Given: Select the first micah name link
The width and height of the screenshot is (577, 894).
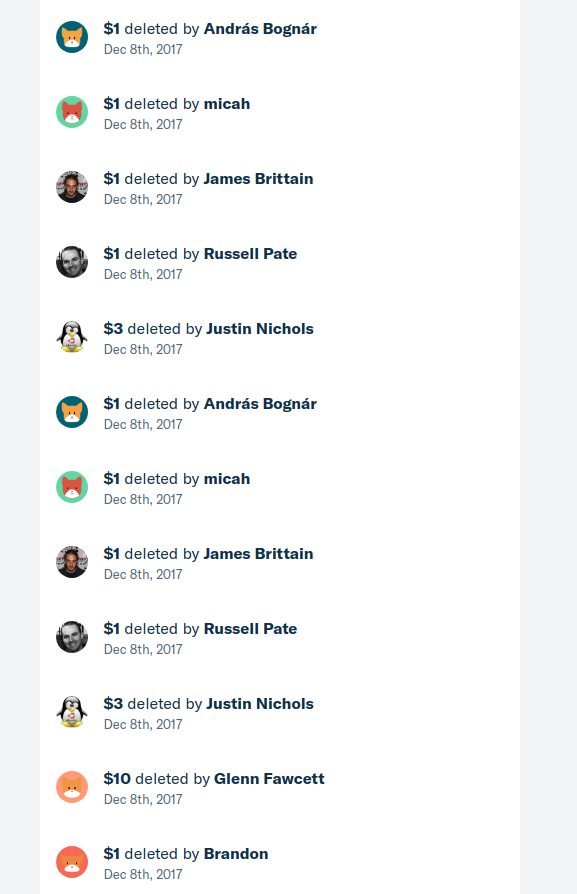Looking at the screenshot, I should coord(227,104).
